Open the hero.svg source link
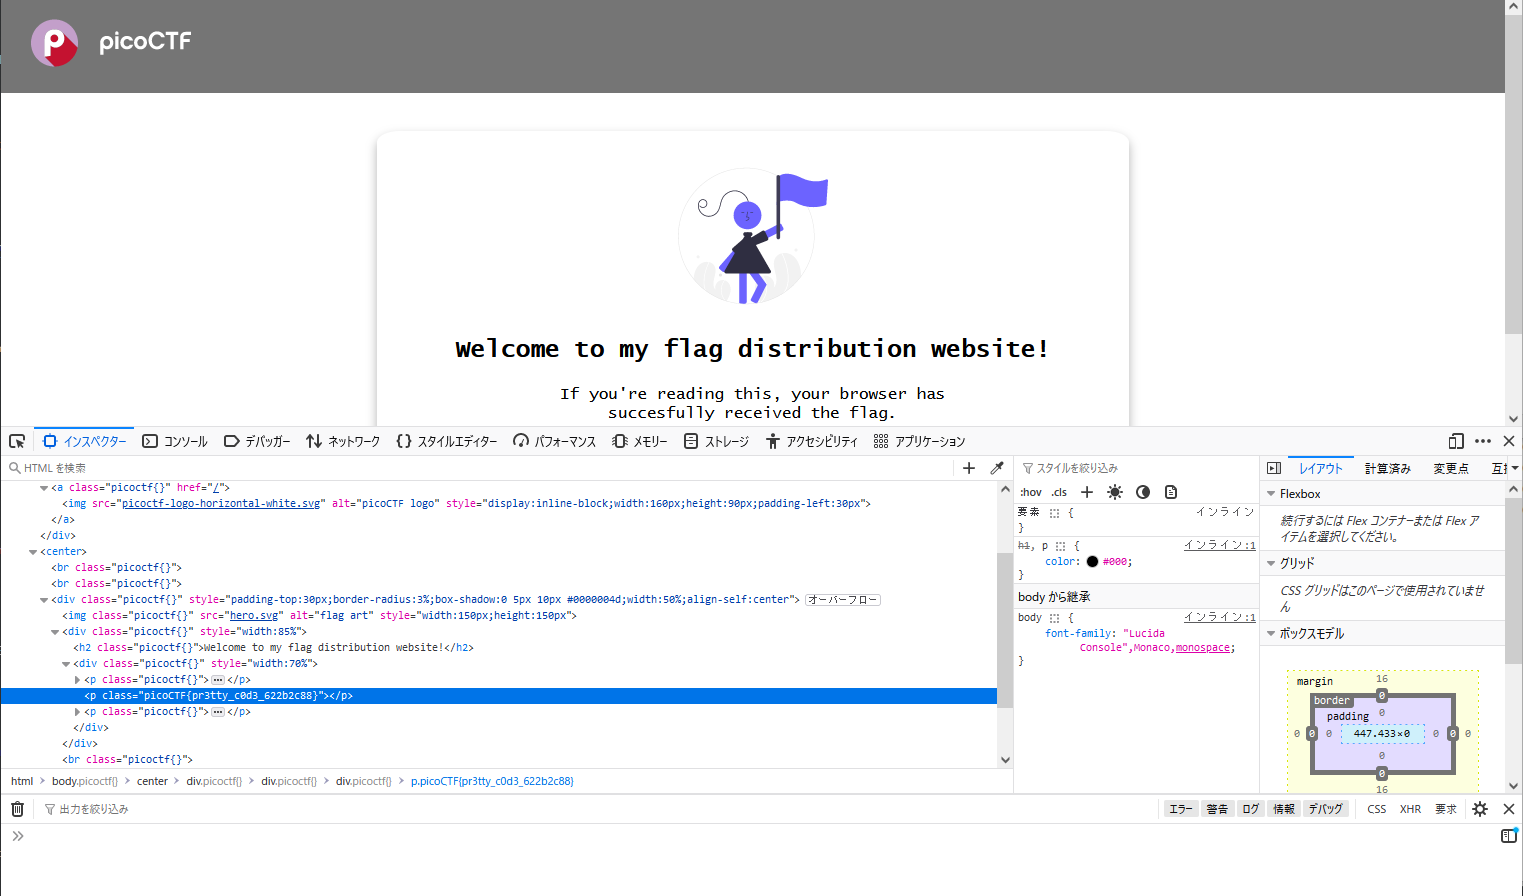The height and width of the screenshot is (896, 1523). (254, 616)
